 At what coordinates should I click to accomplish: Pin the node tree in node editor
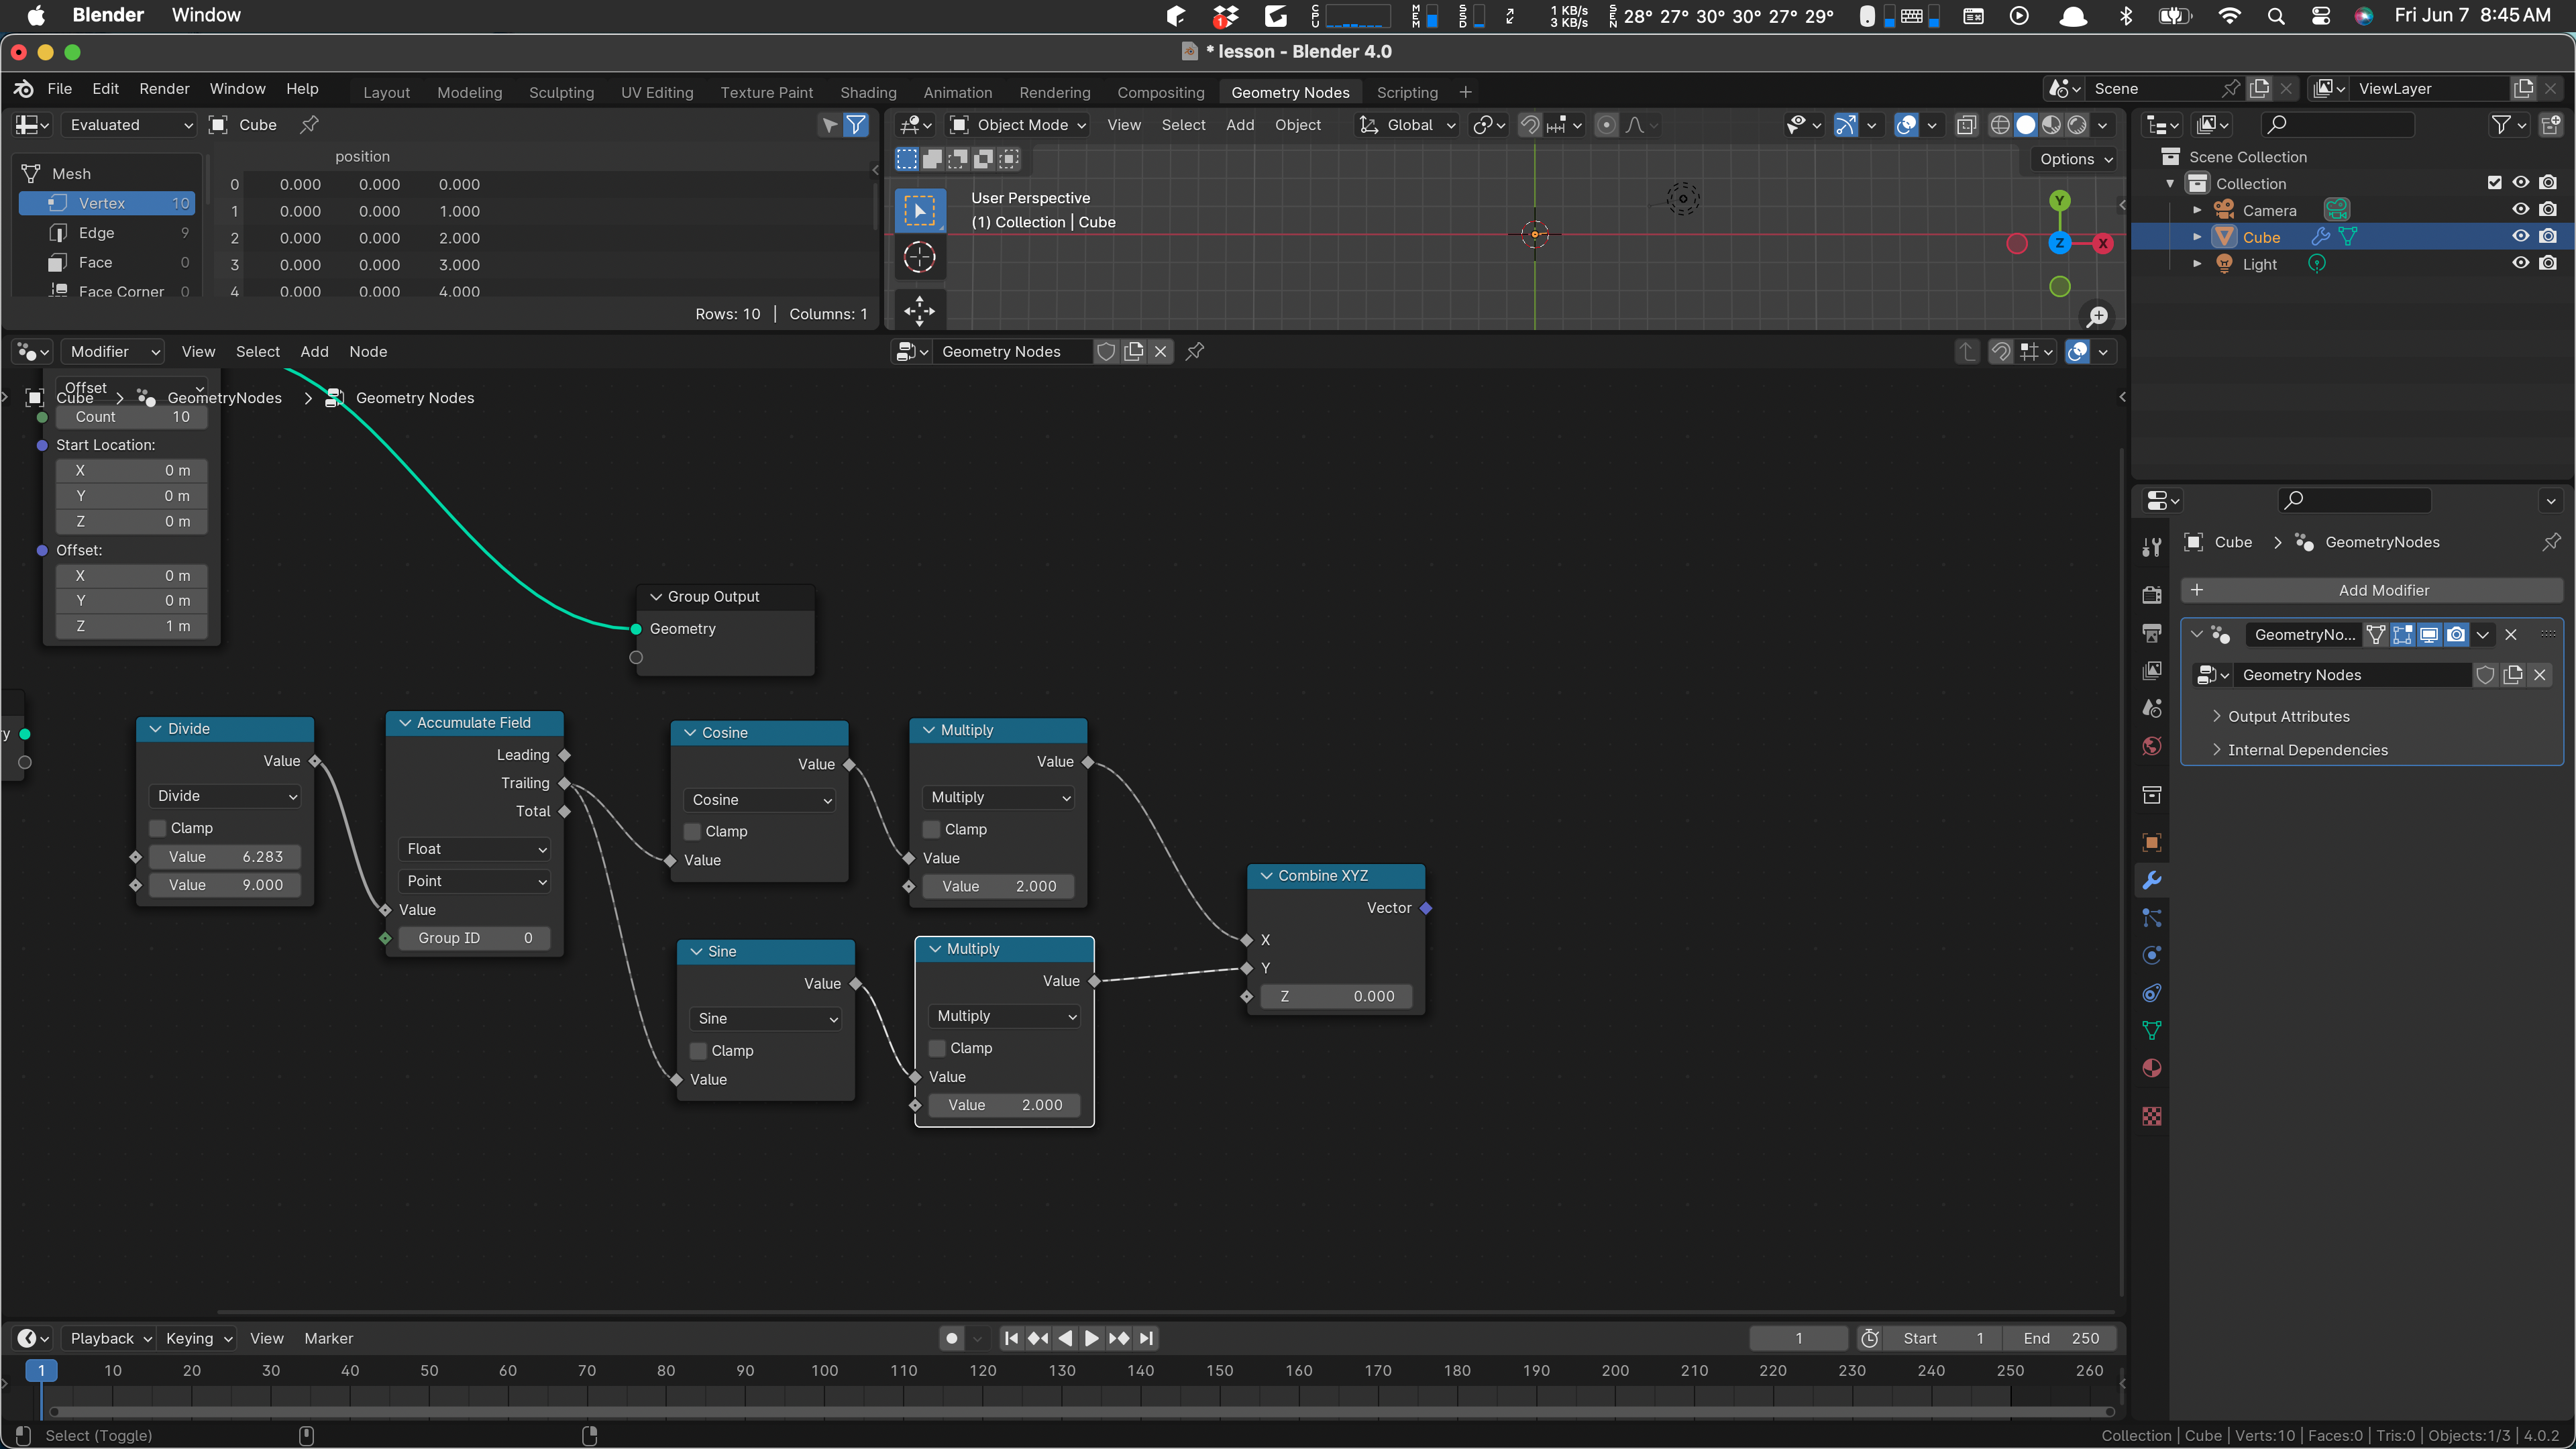tap(1195, 351)
